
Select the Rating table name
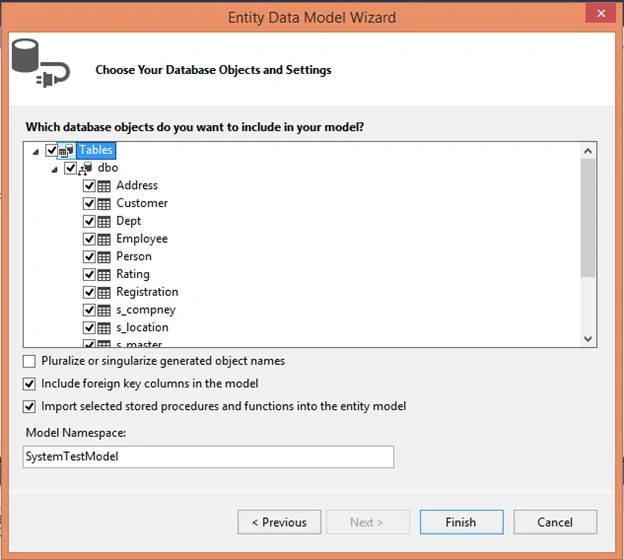click(133, 274)
